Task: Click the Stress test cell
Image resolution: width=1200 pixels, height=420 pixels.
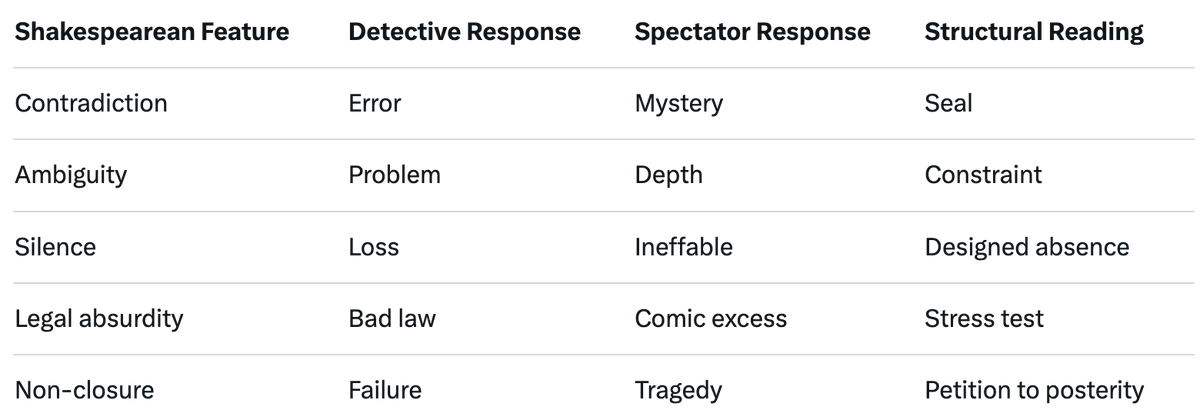Action: click(984, 318)
